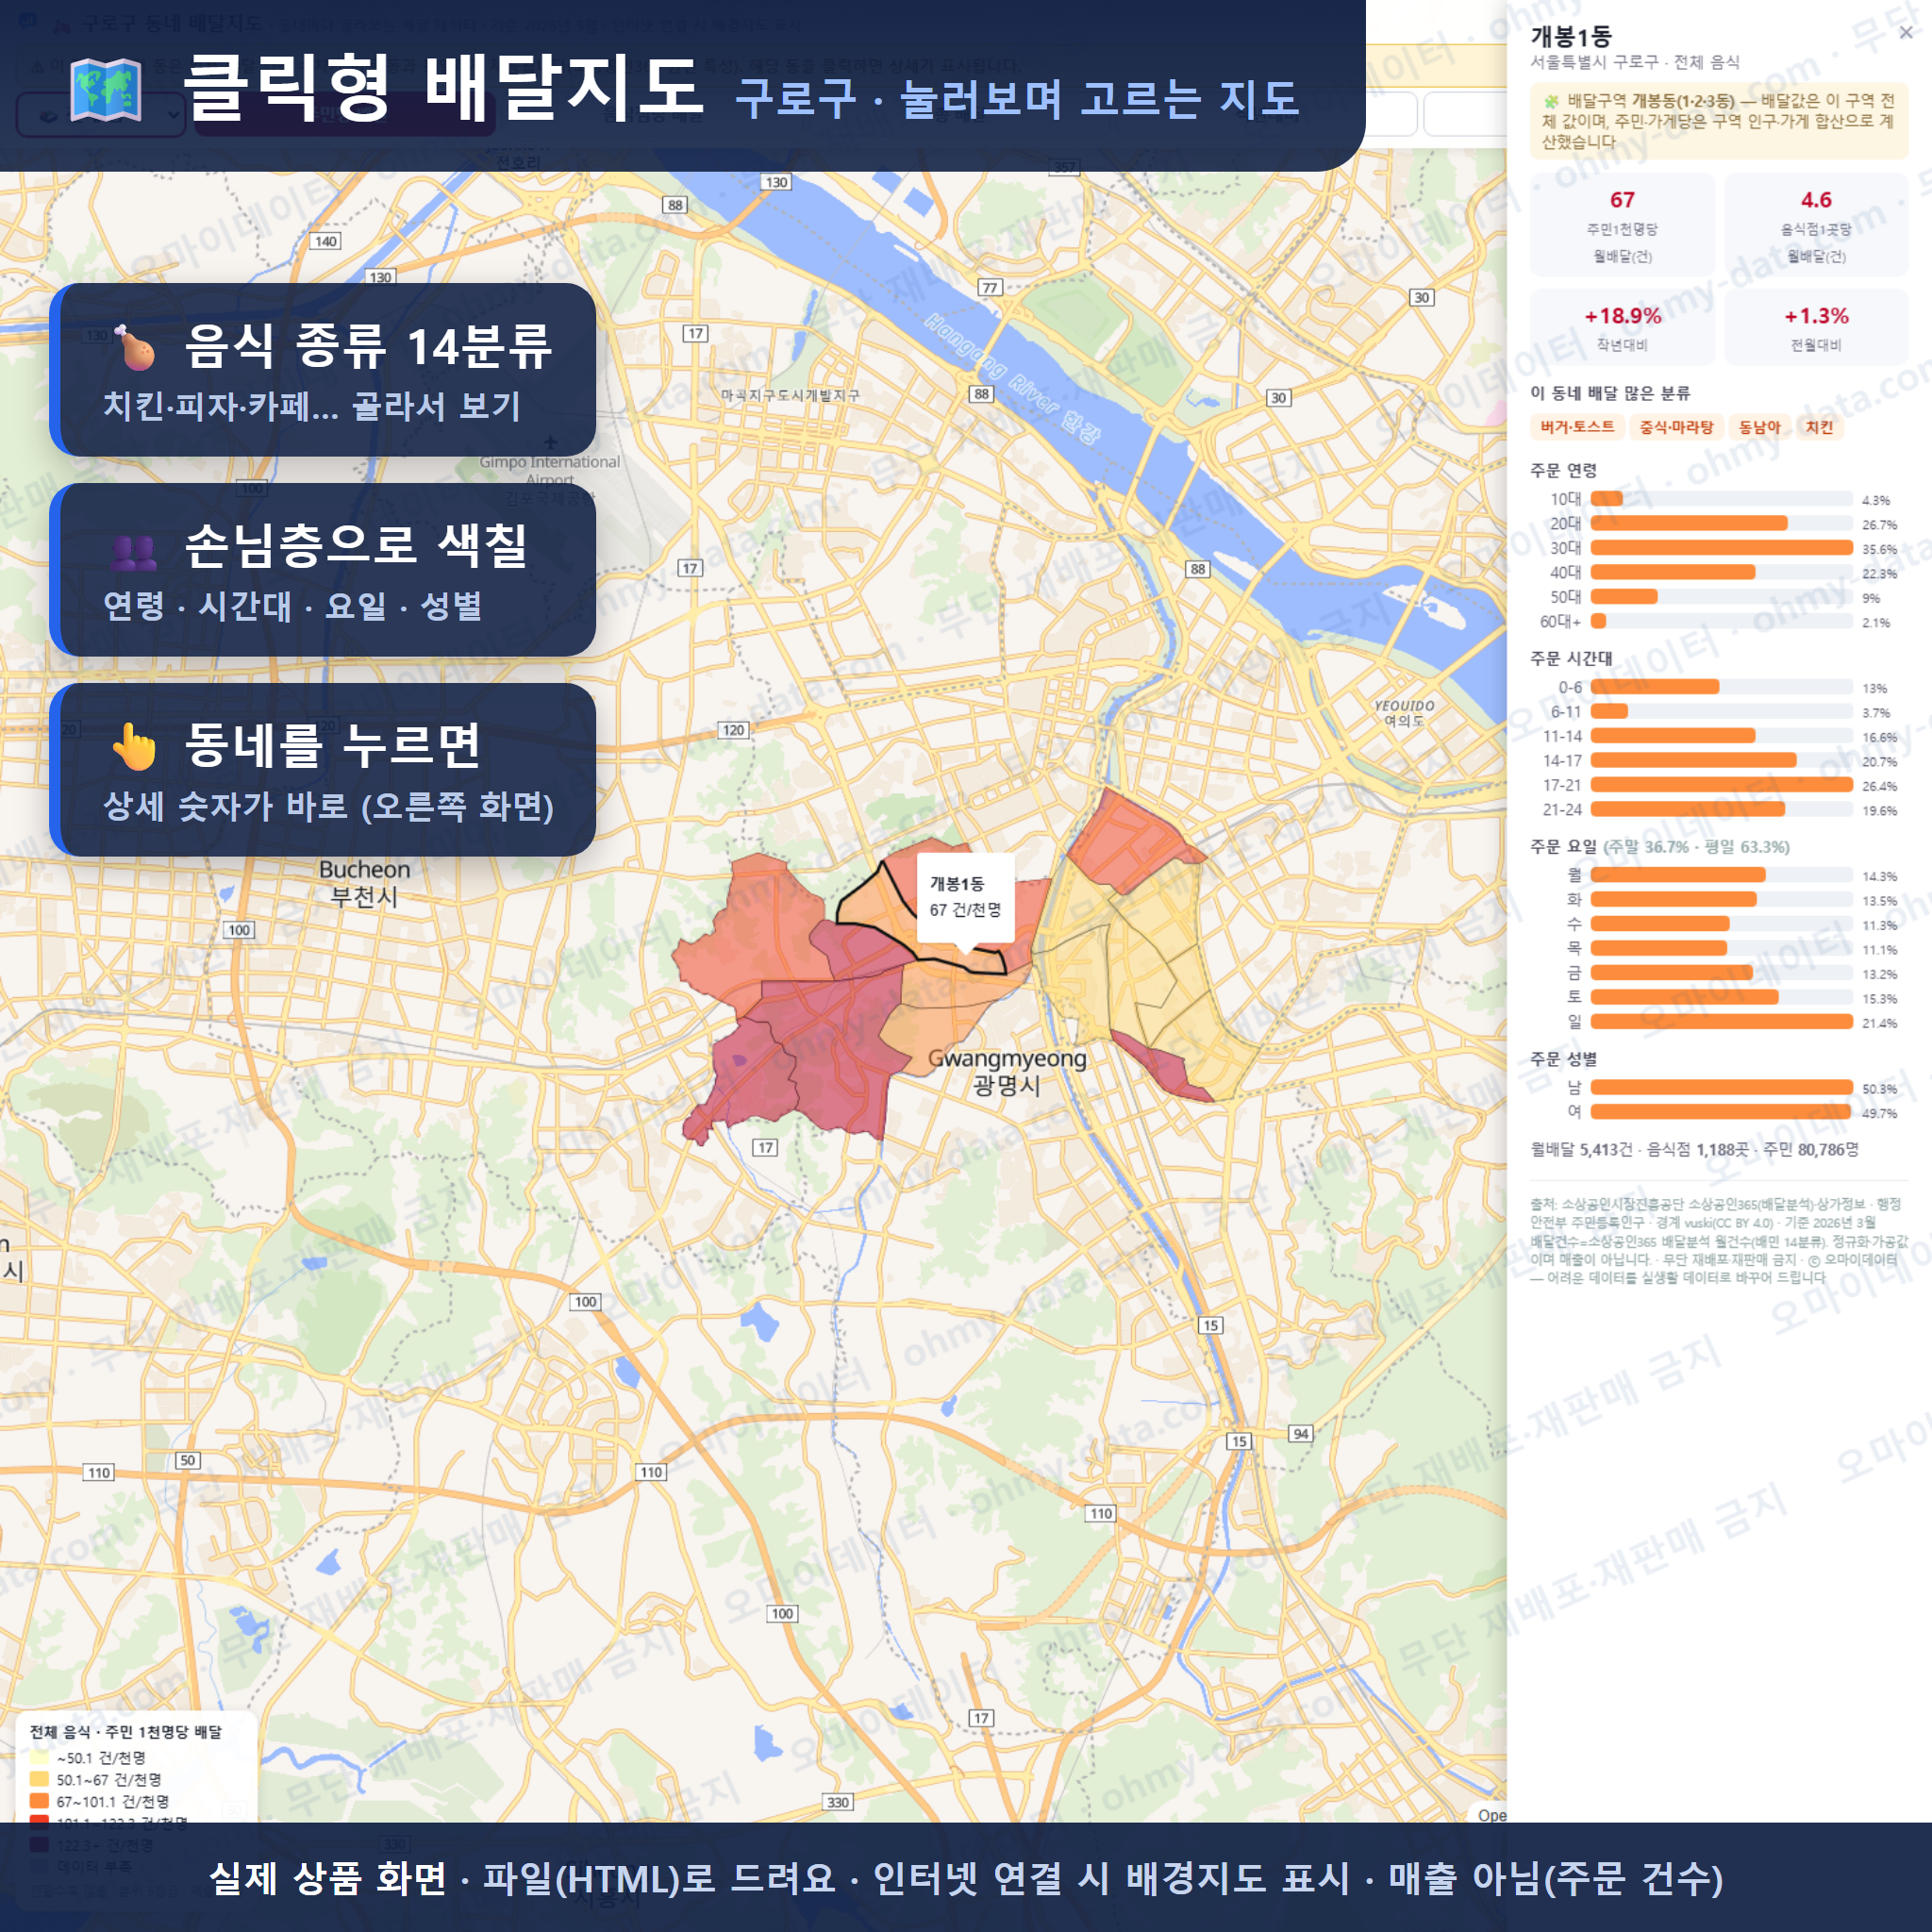Click the +18.9% 작년대비 stat card
1932x1932 pixels.
tap(1622, 328)
